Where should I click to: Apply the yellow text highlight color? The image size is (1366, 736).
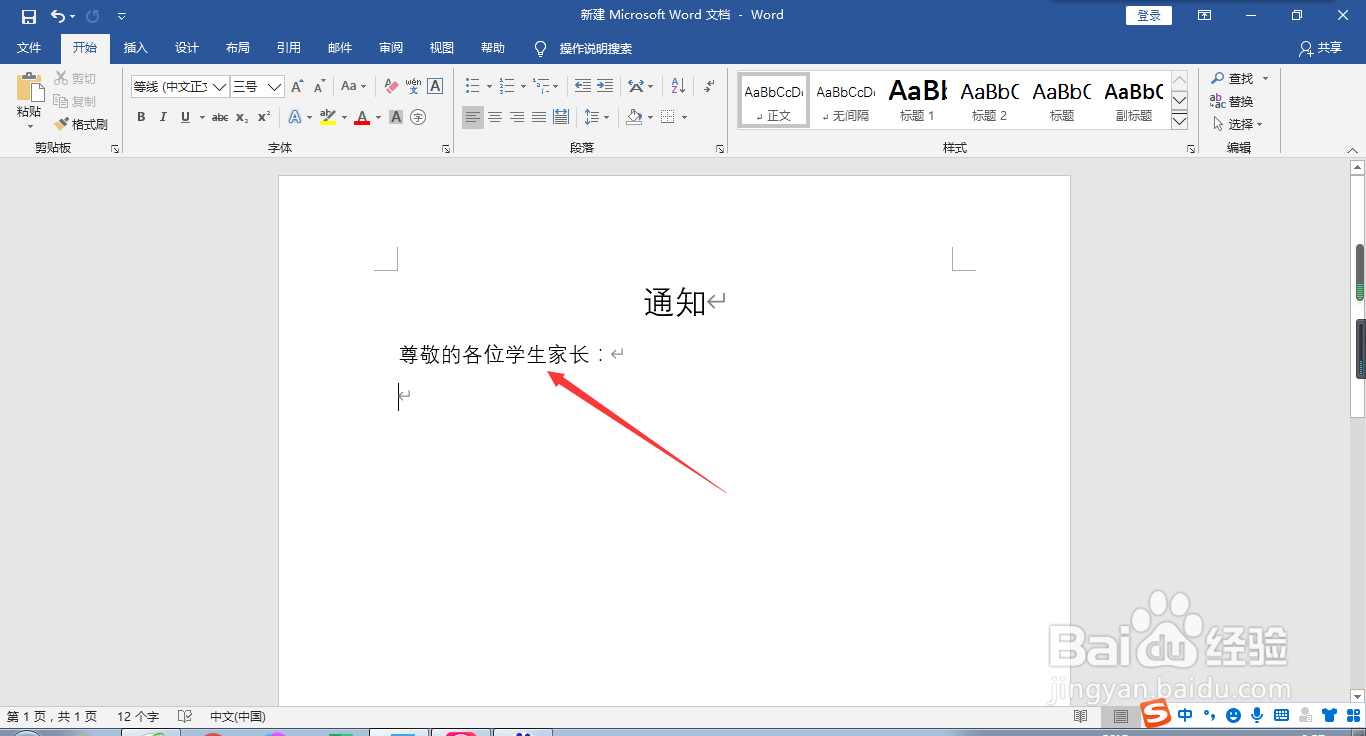tap(328, 117)
